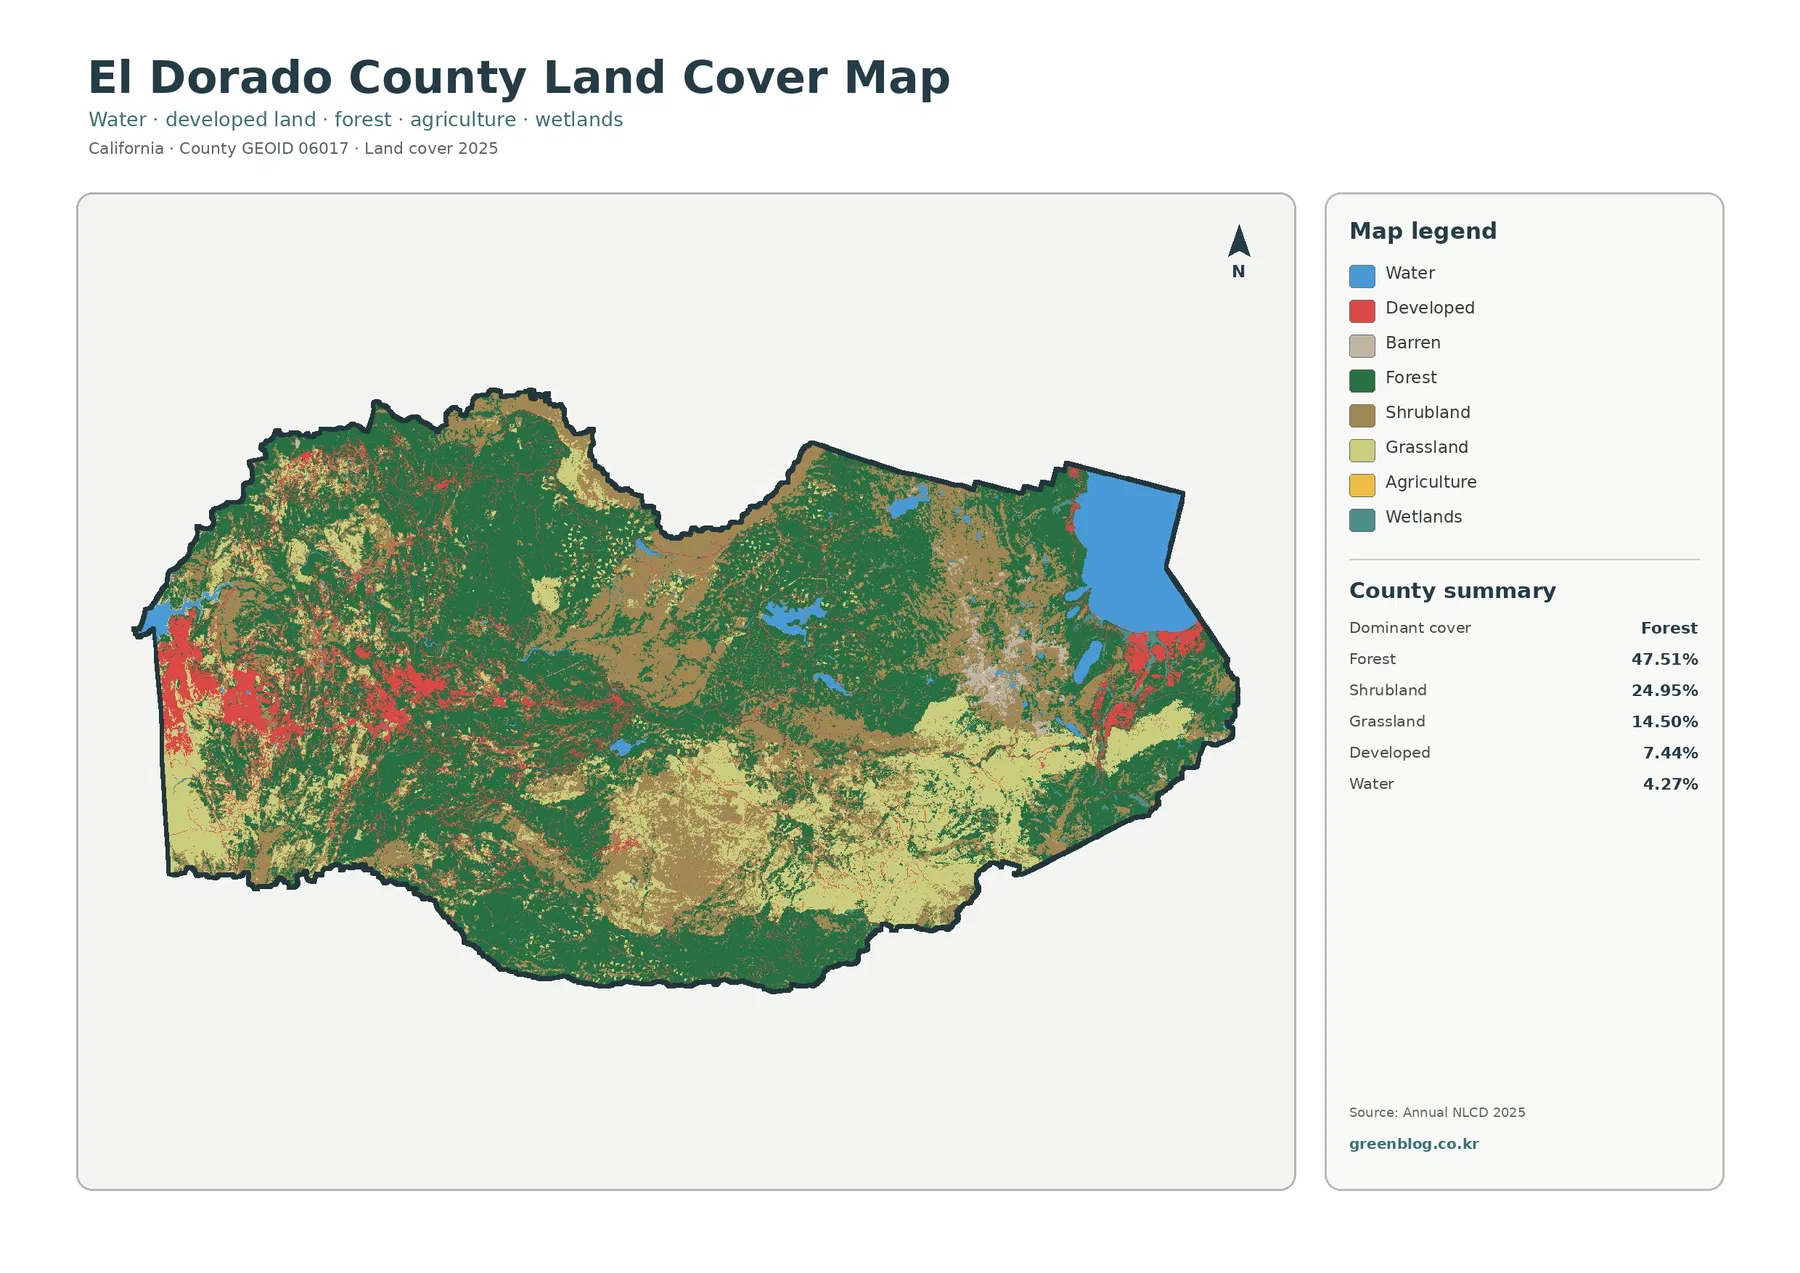Click the 'Shrubland' summary row label
This screenshot has height=1273, width=1800.
pyautogui.click(x=1388, y=690)
